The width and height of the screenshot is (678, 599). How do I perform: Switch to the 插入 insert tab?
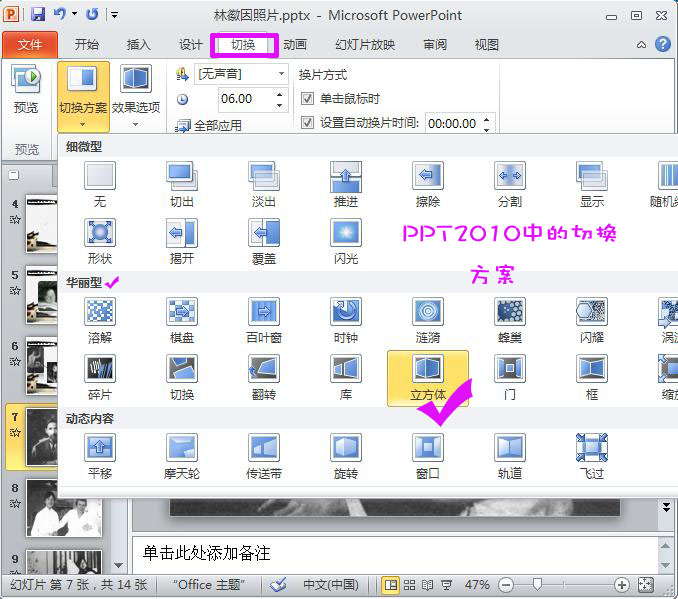138,45
